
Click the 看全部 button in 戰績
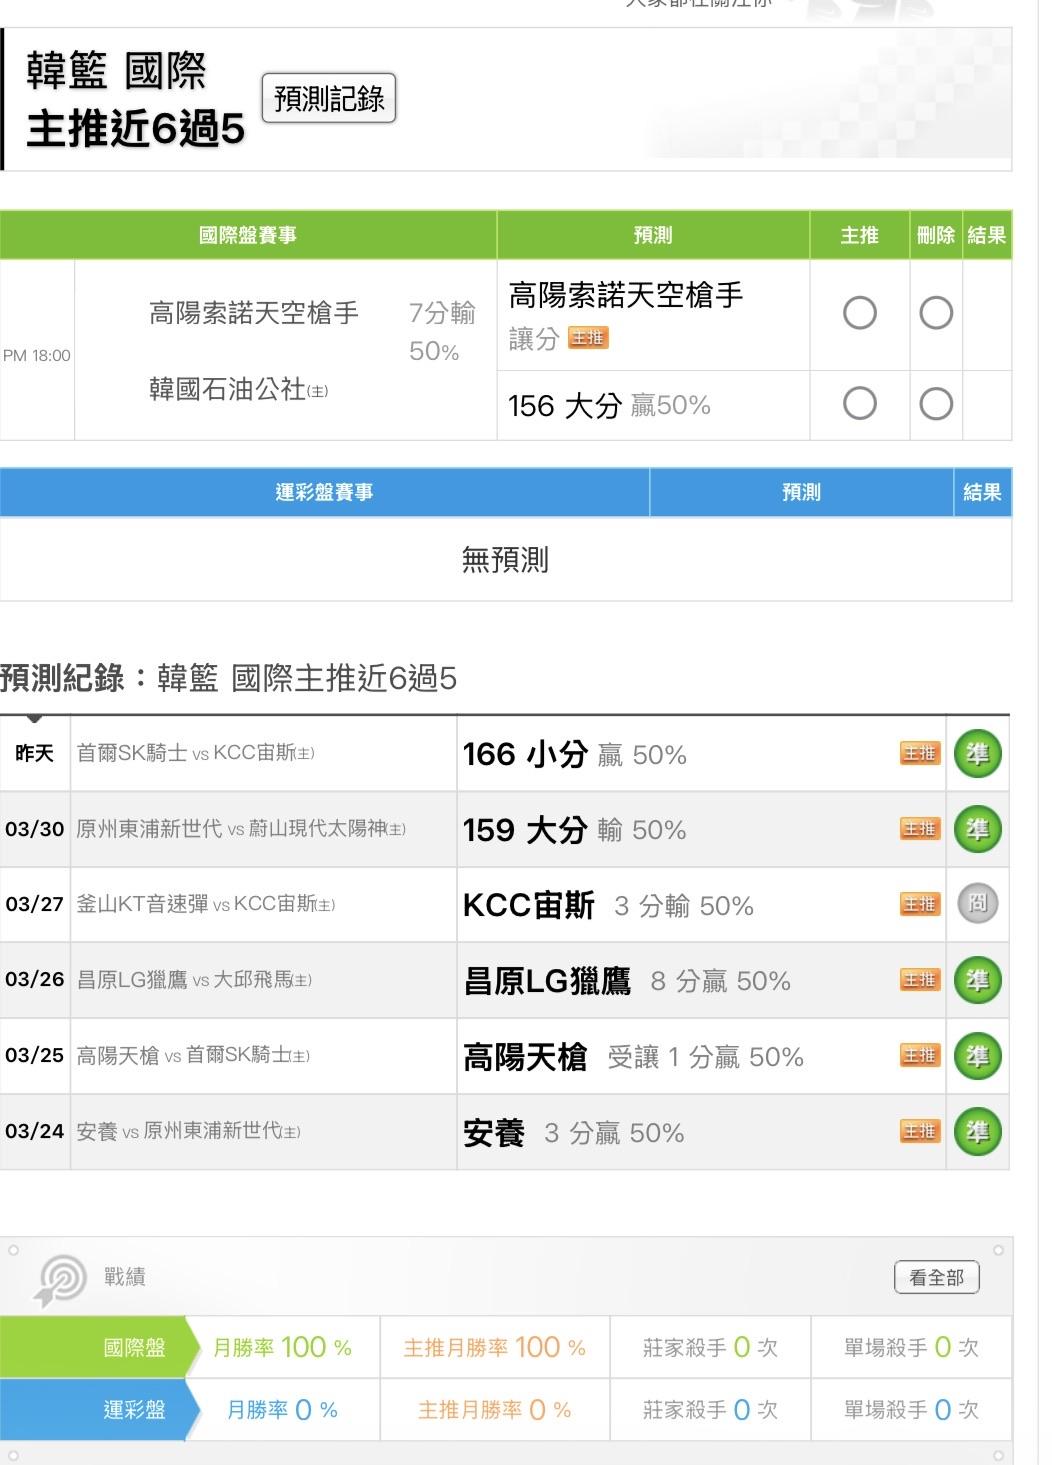936,1277
